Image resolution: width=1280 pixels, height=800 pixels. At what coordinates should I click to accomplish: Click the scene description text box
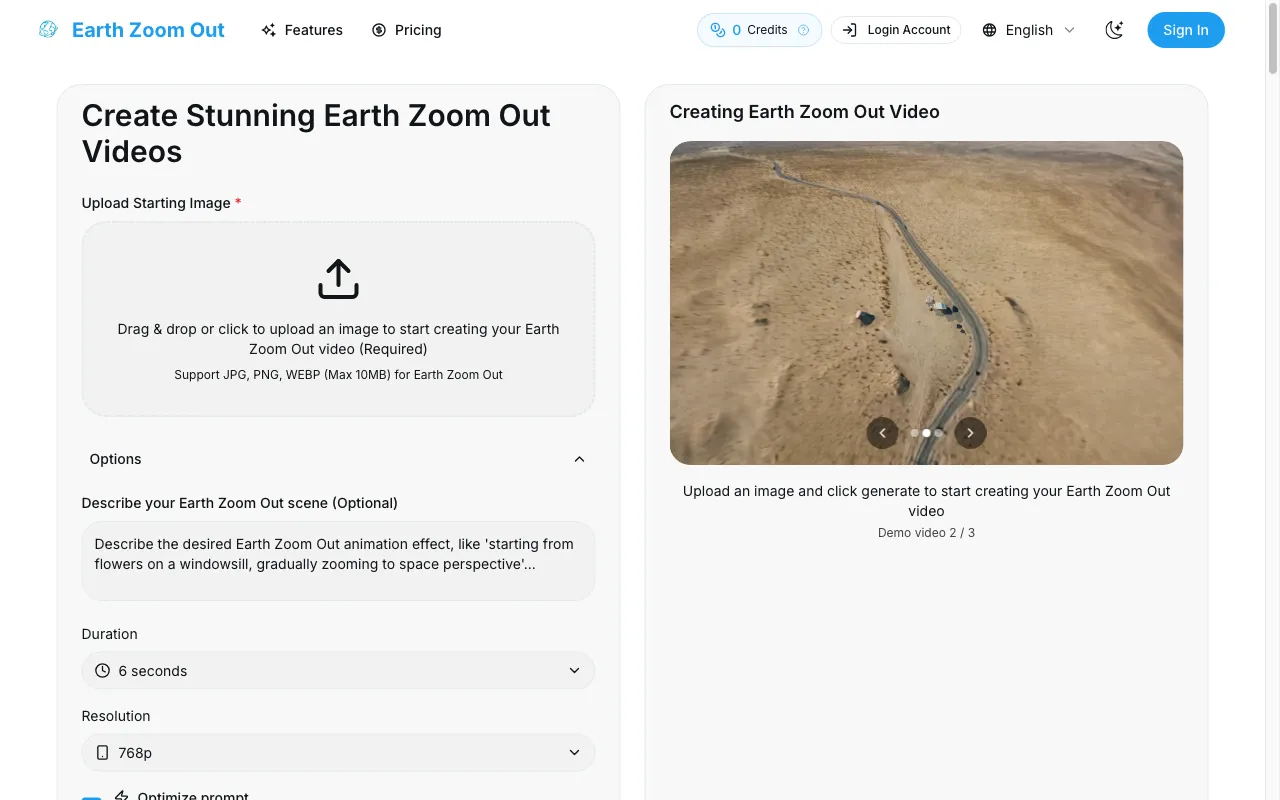338,561
